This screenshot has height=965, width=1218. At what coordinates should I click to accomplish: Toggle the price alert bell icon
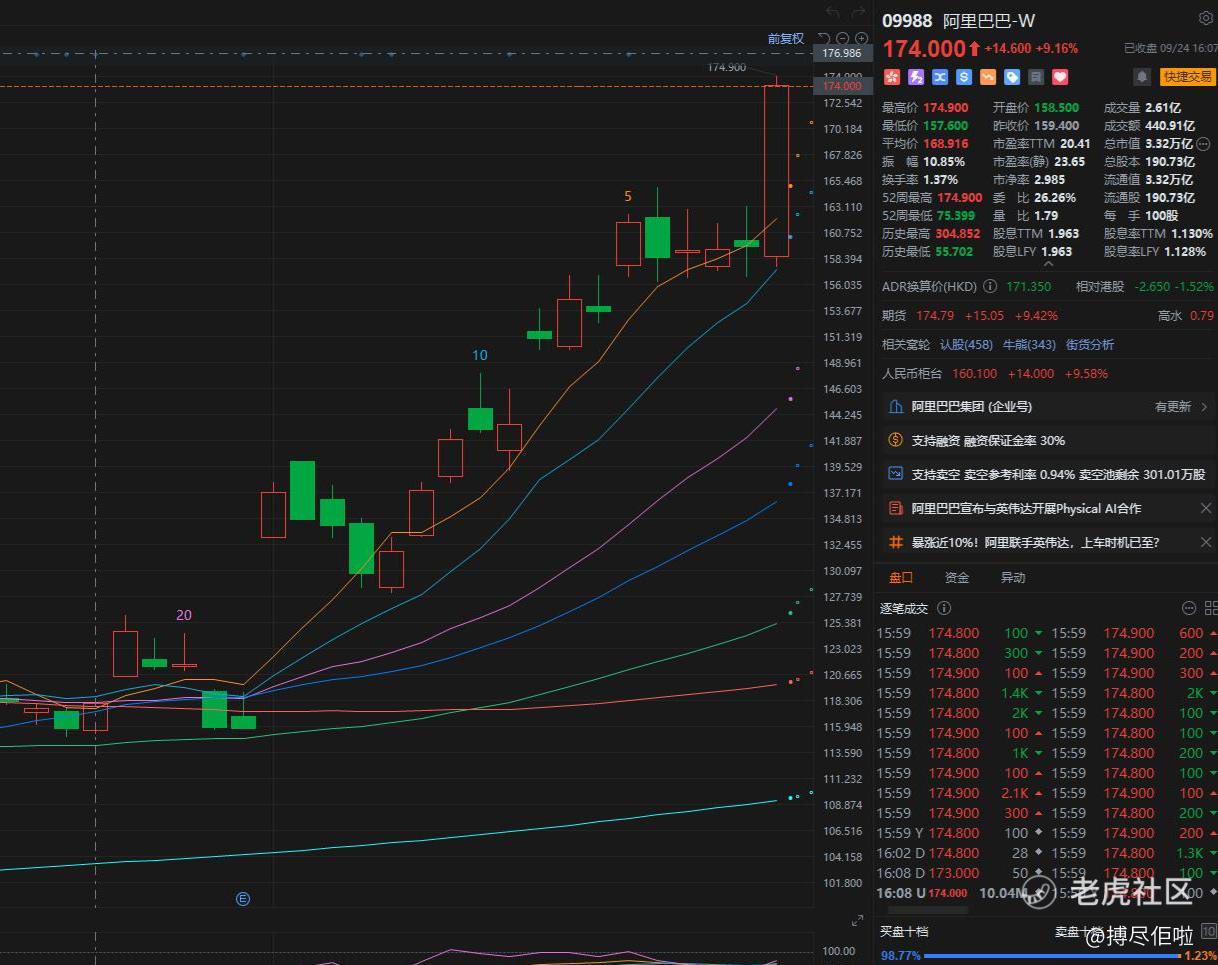[x=1141, y=77]
